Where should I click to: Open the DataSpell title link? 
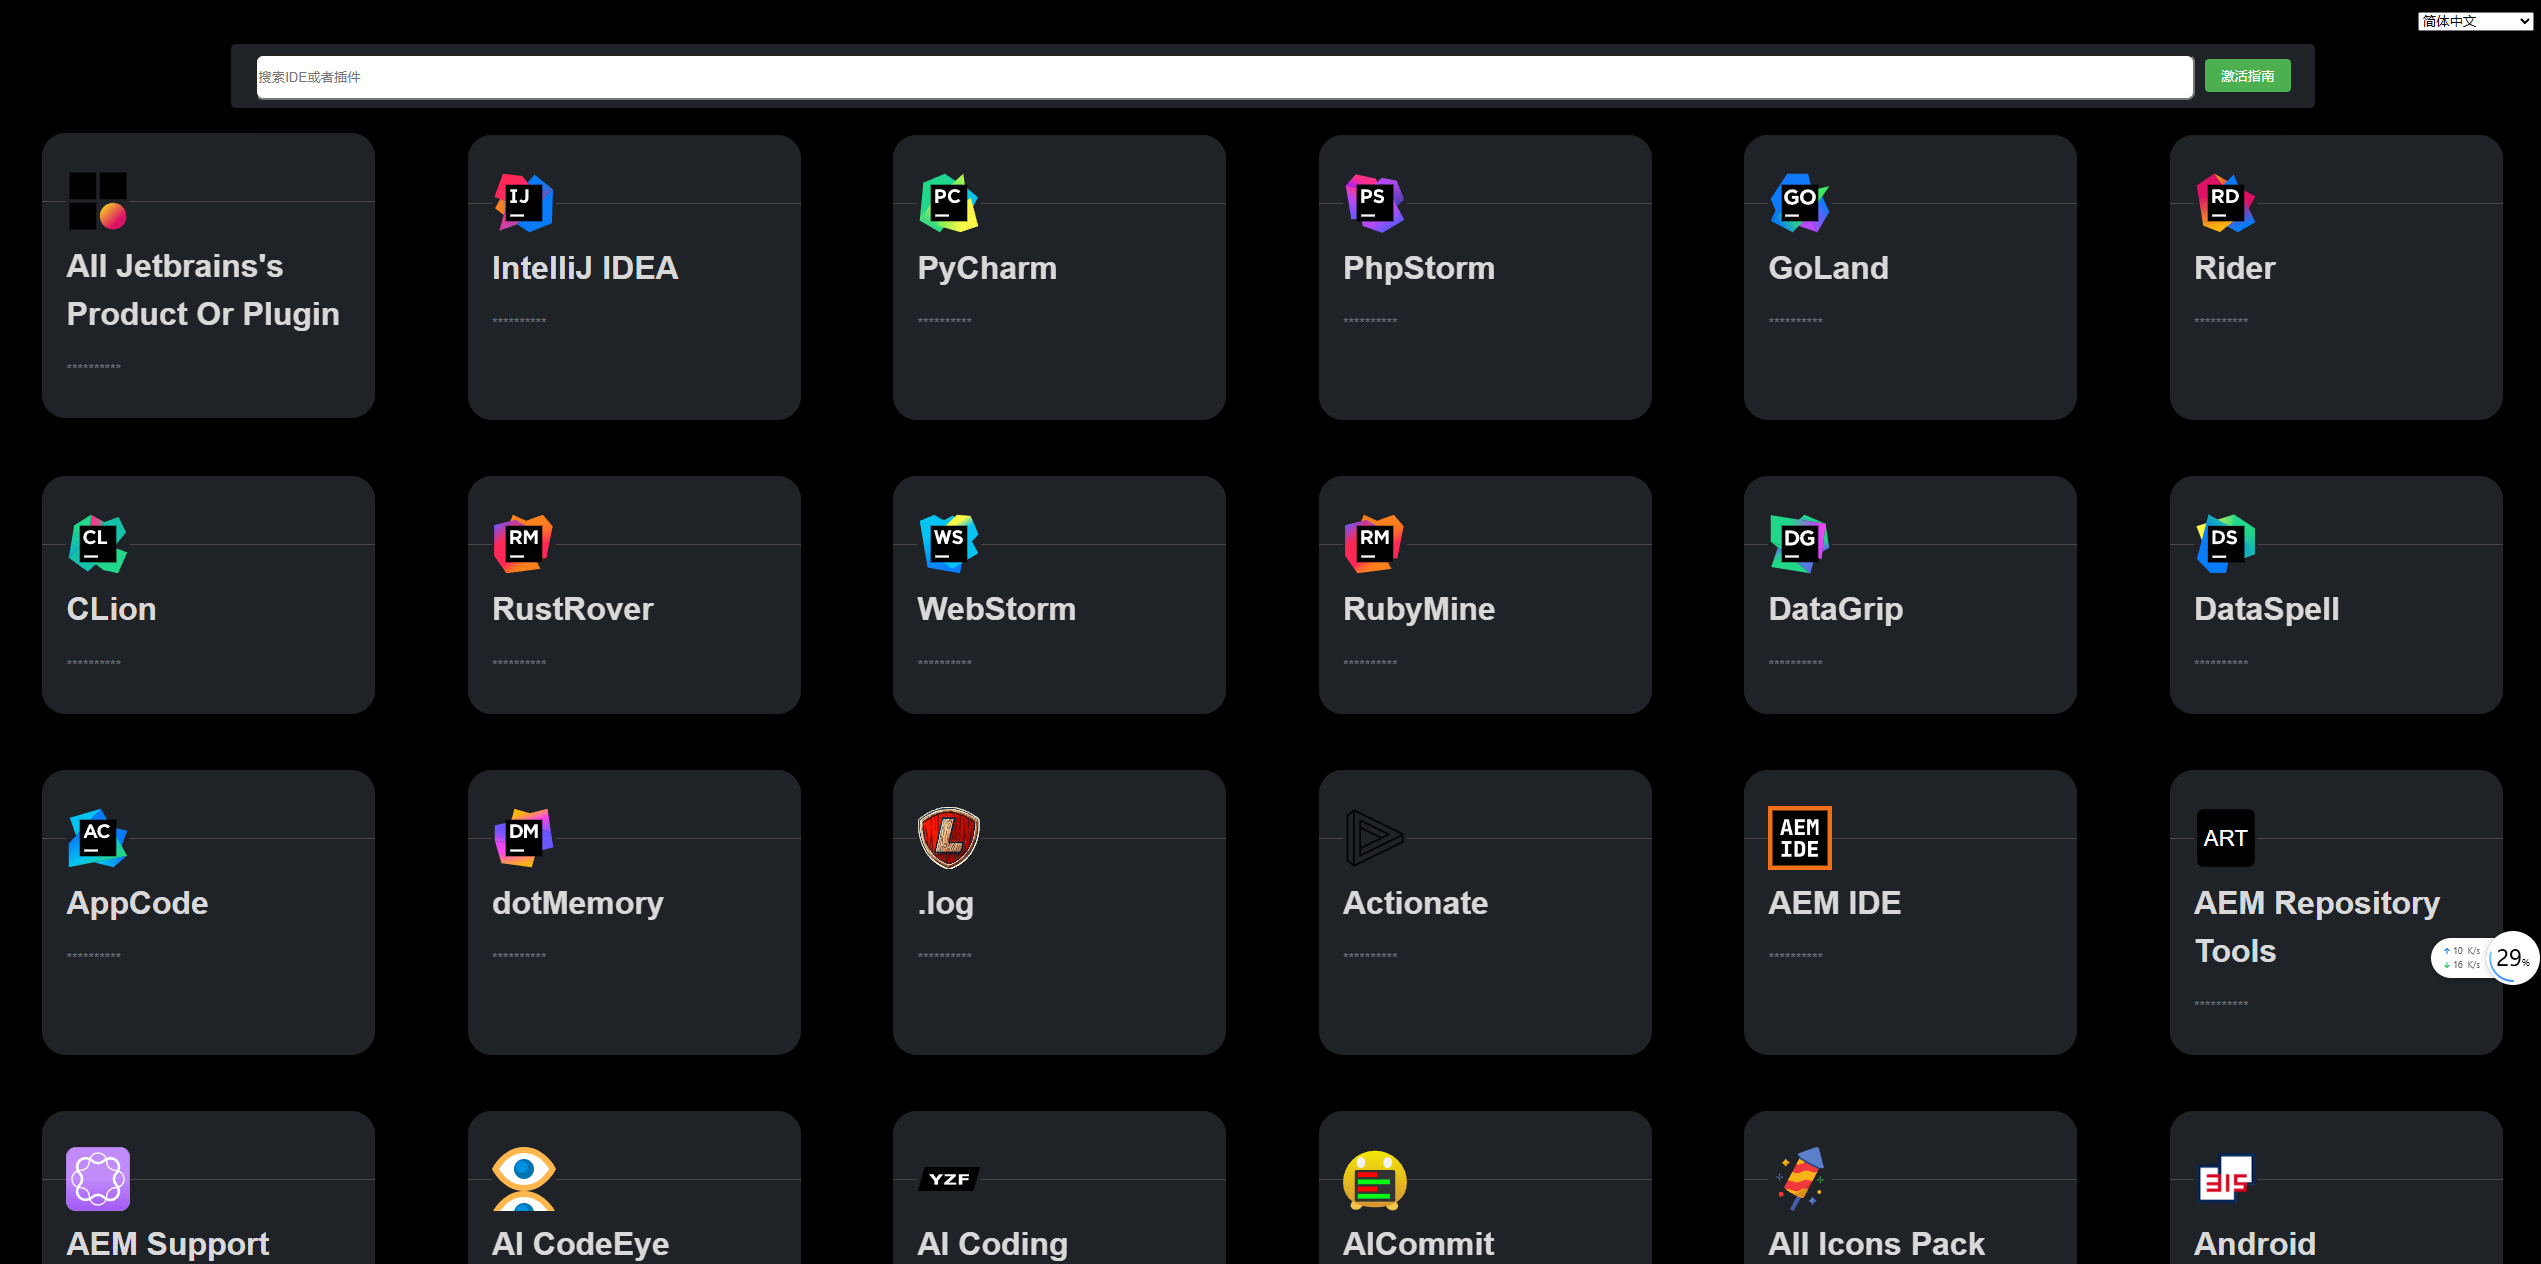point(2266,609)
